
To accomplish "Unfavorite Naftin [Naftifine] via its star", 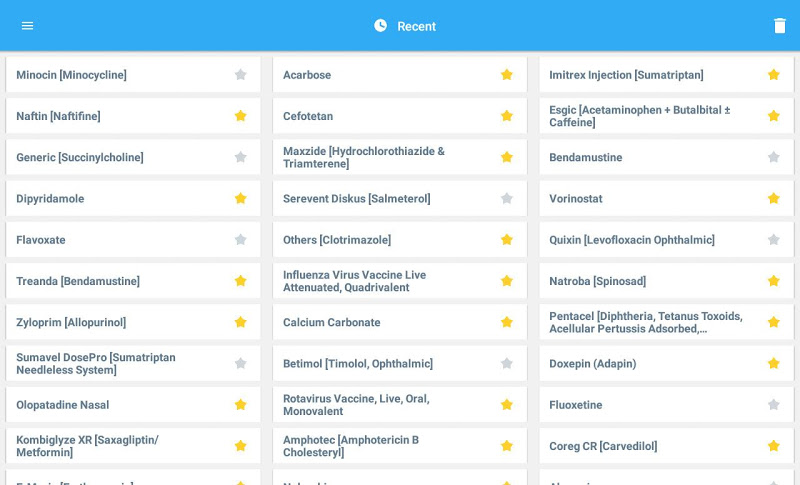I will coord(240,116).
